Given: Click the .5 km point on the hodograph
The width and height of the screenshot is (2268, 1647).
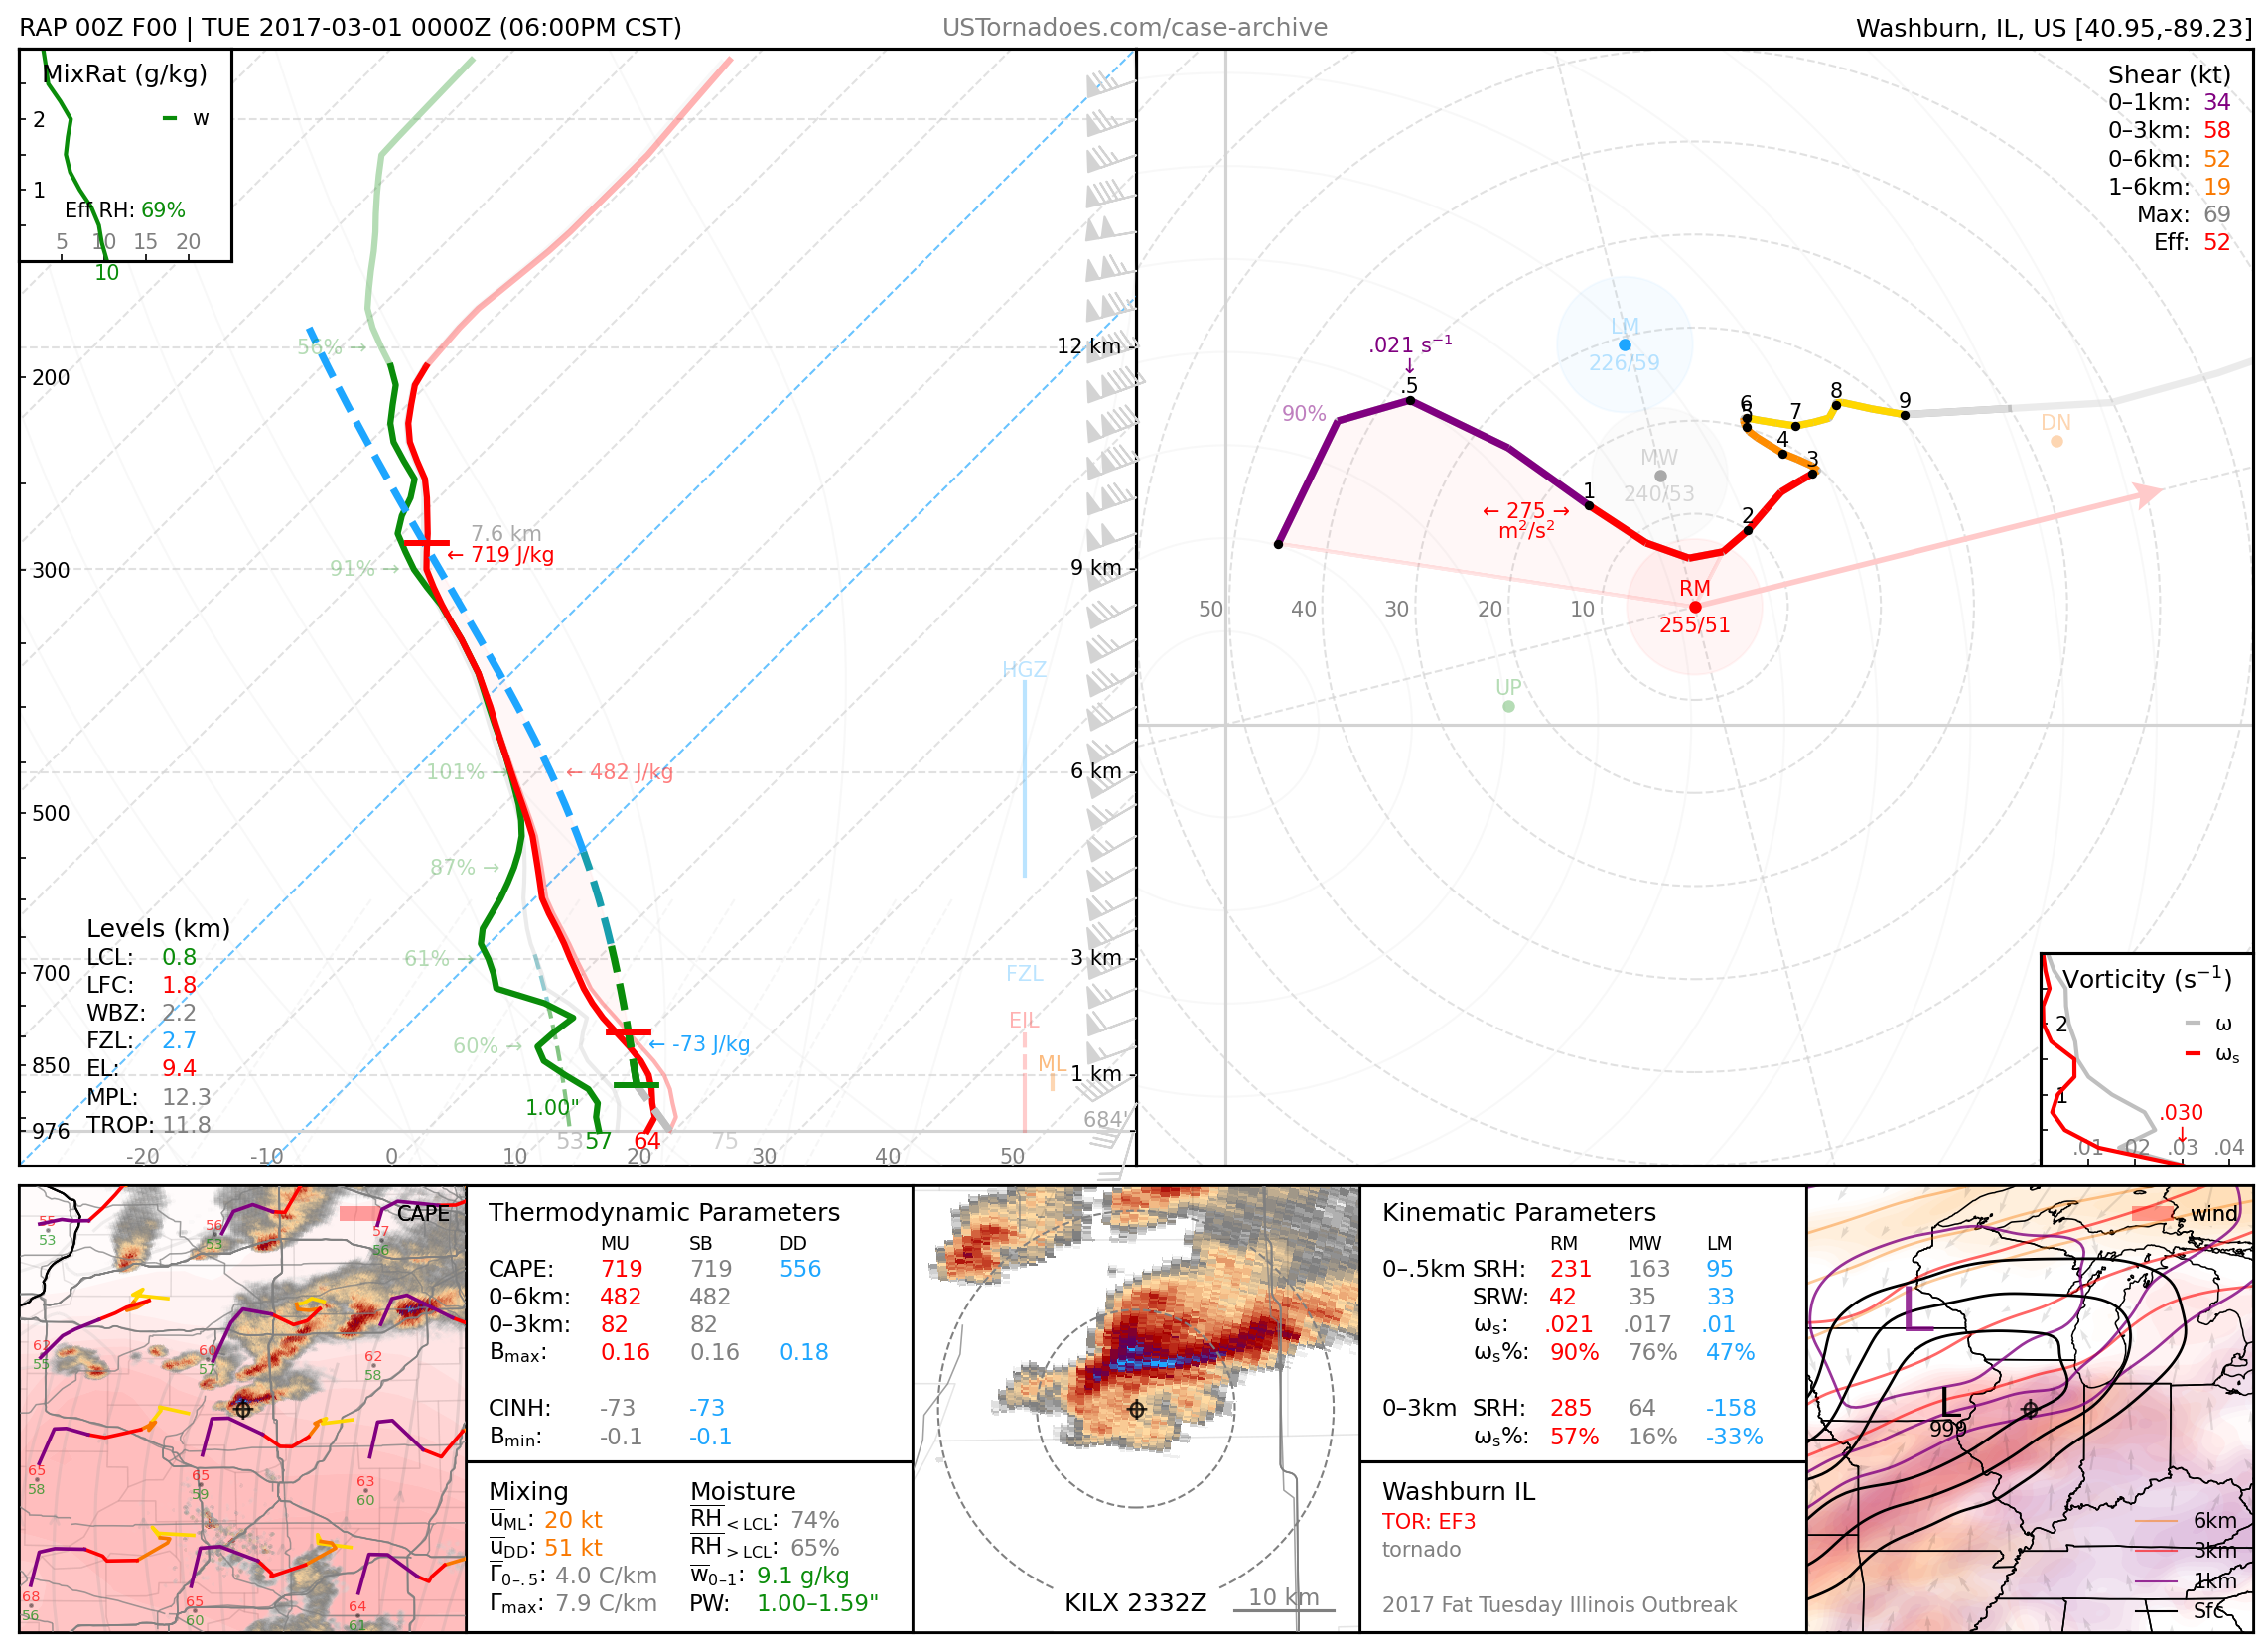Looking at the screenshot, I should [x=1411, y=401].
